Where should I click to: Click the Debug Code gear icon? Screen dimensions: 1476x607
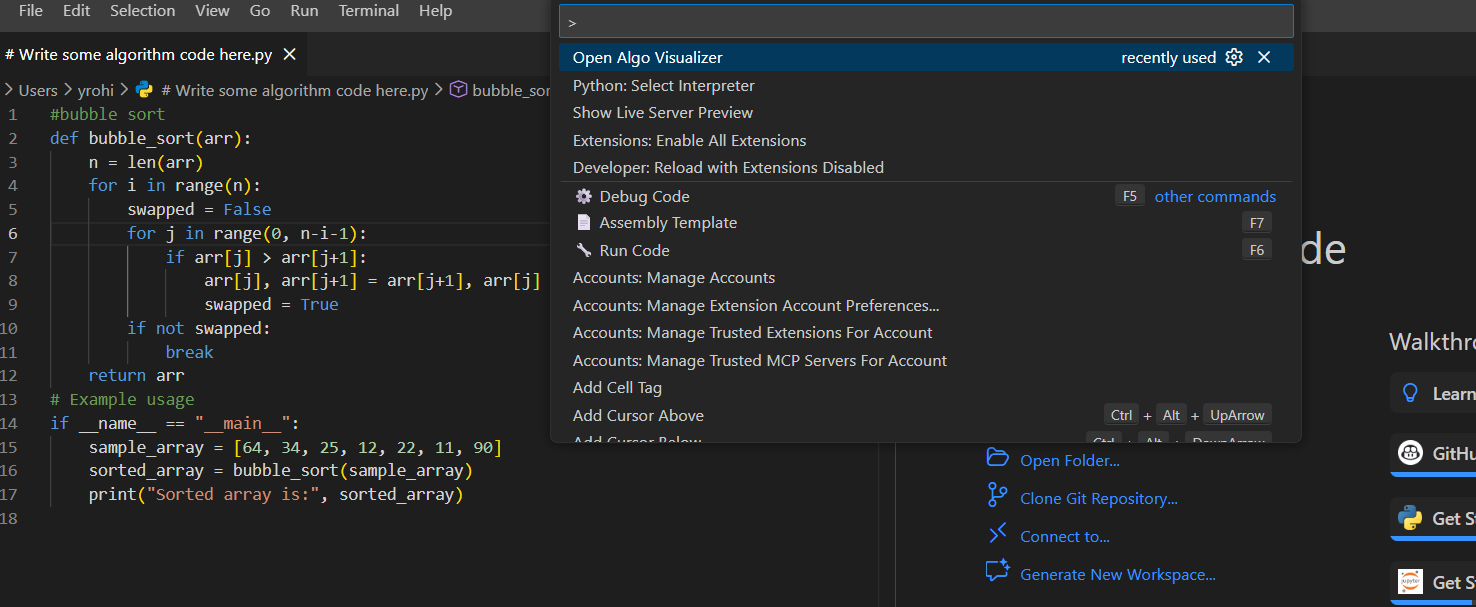[x=584, y=197]
